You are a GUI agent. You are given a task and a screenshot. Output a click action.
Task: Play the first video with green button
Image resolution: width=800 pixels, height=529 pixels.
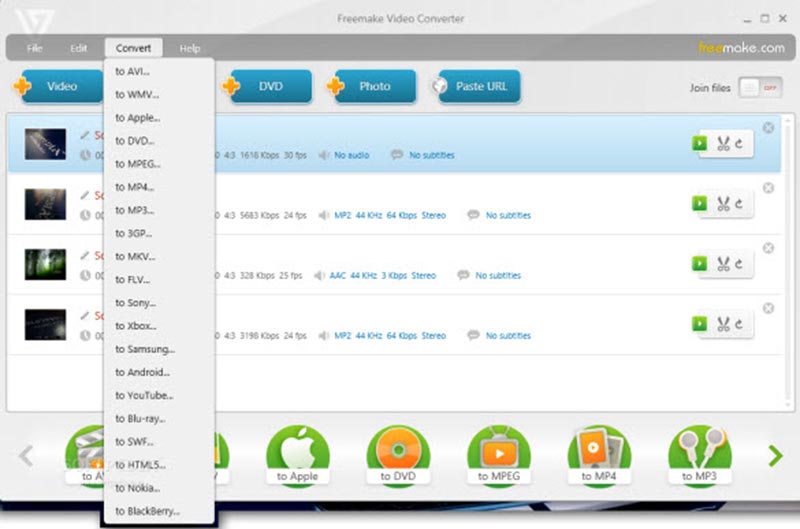pyautogui.click(x=700, y=144)
